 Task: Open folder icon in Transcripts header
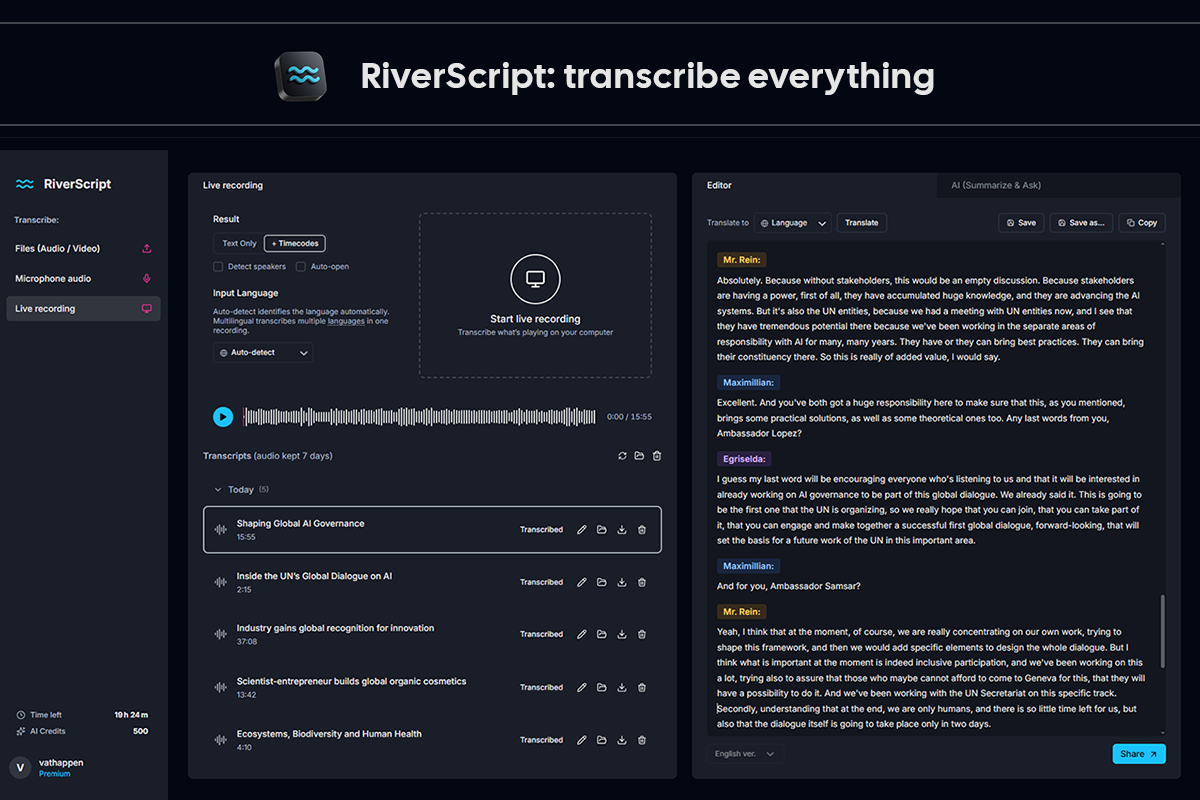click(x=639, y=456)
